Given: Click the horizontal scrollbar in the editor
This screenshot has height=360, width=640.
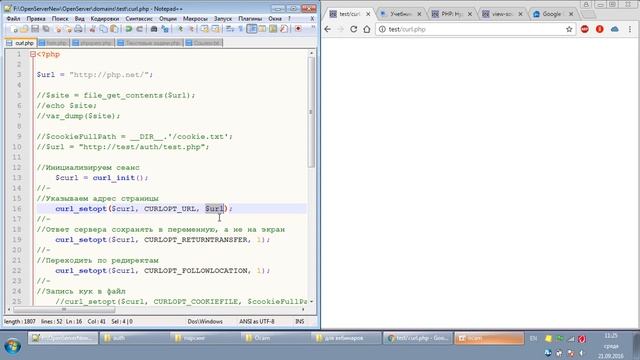Looking at the screenshot, I should (x=64, y=310).
